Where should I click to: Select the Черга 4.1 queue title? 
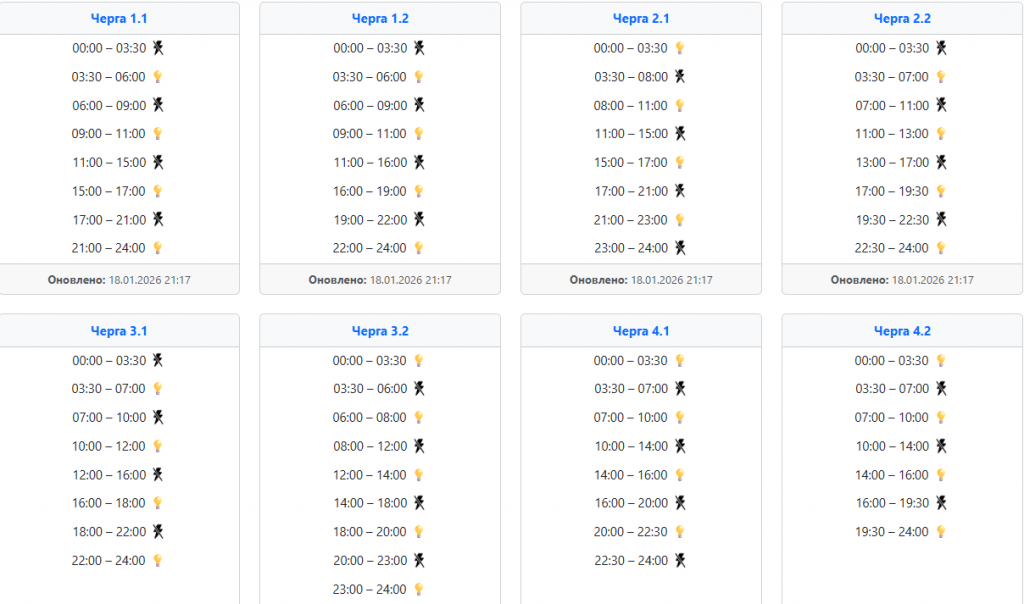(641, 331)
